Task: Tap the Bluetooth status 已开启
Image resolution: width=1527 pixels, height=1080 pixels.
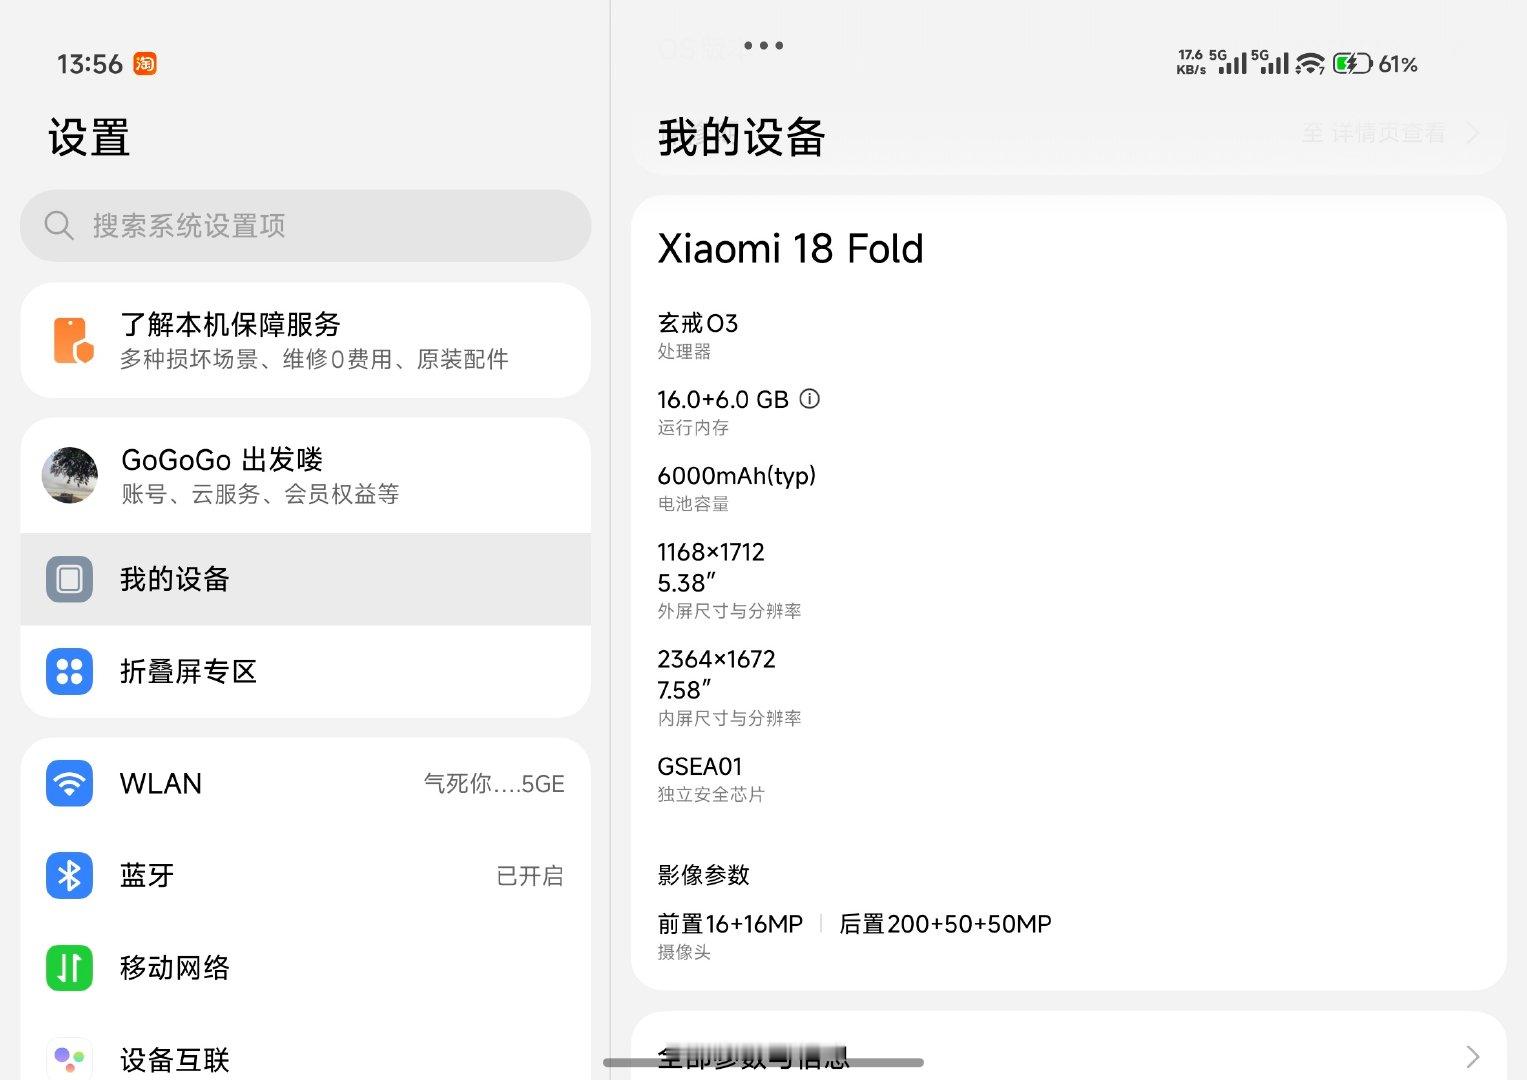Action: click(x=530, y=876)
